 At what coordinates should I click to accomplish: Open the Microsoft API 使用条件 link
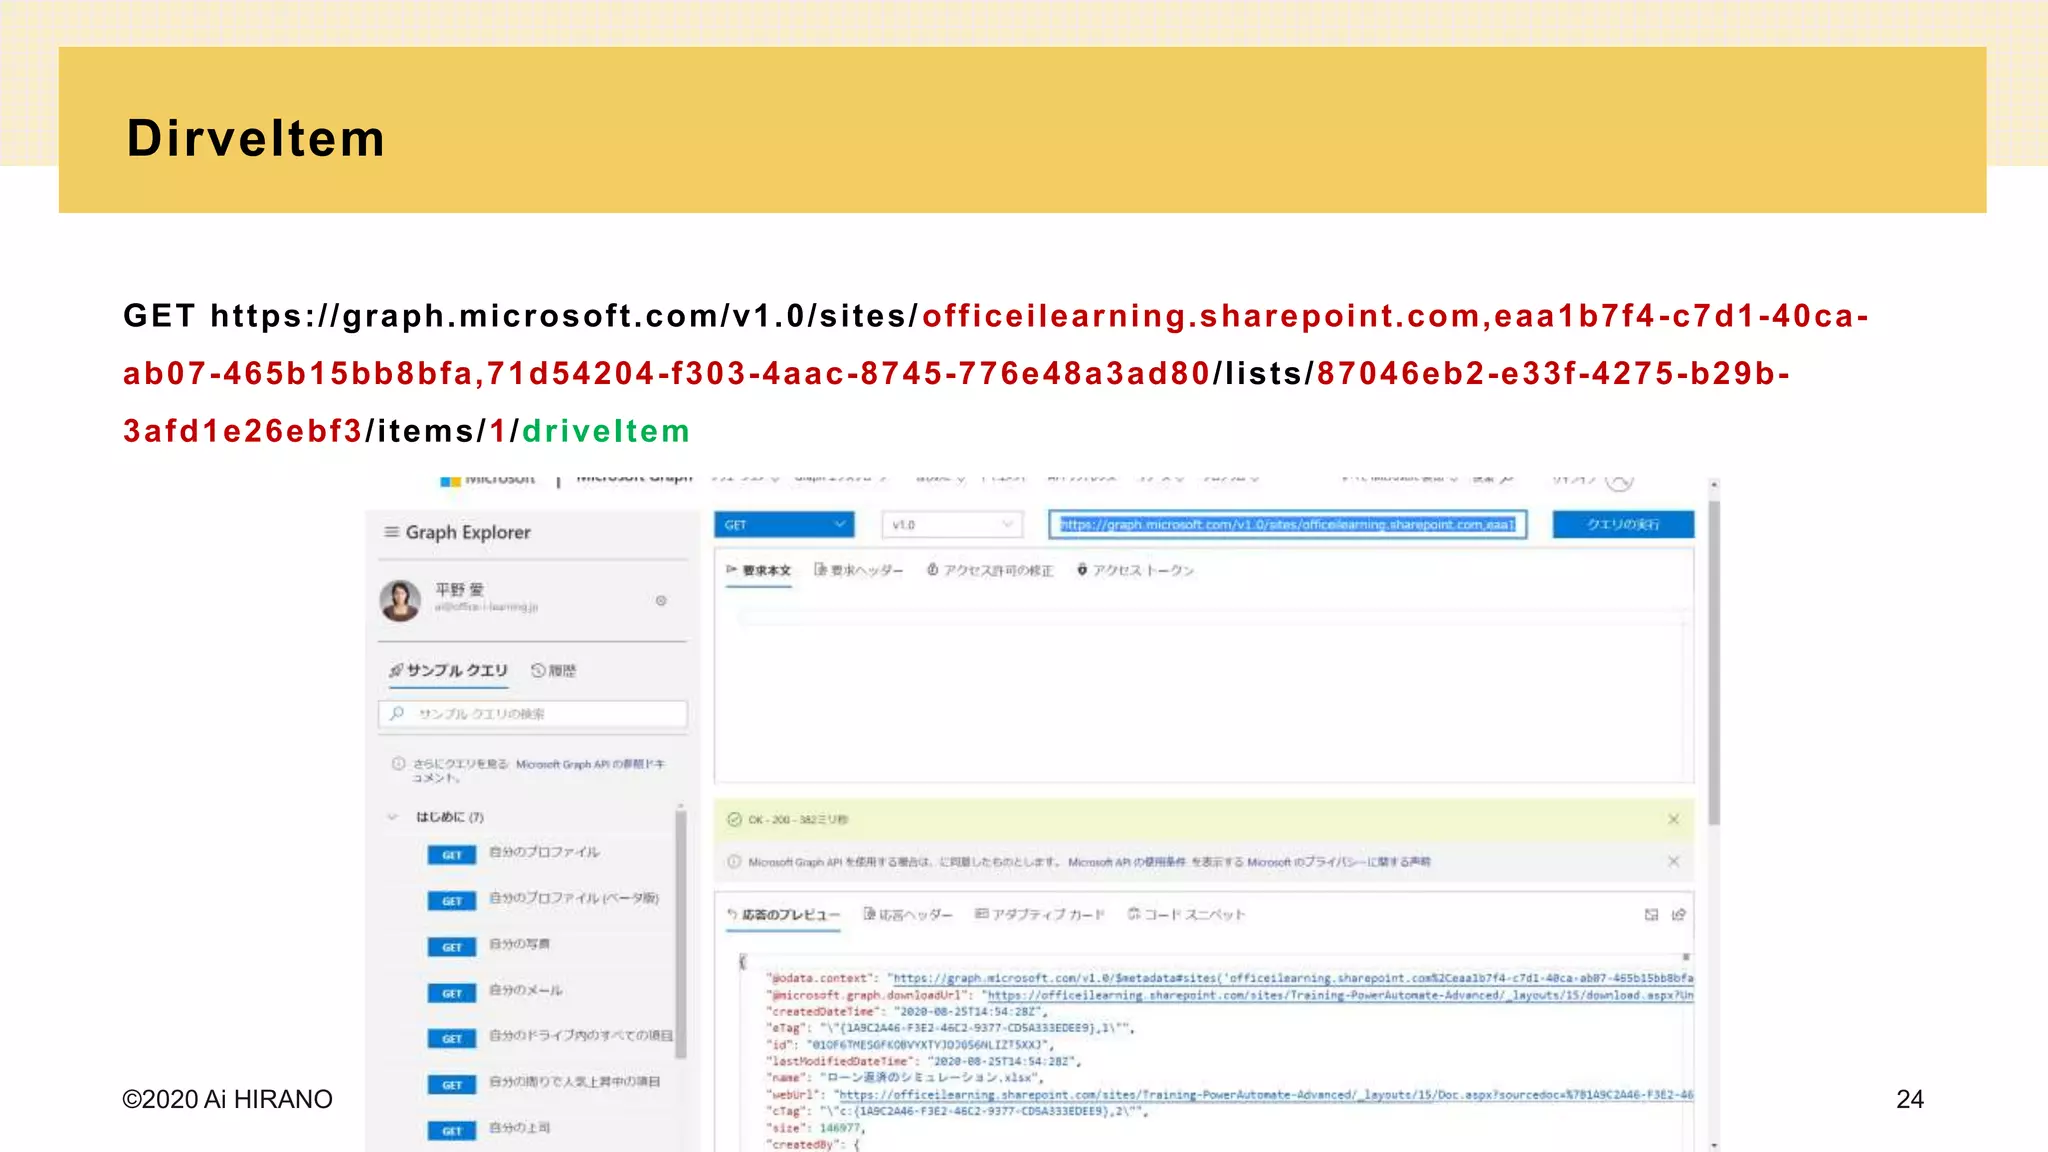coord(1127,861)
